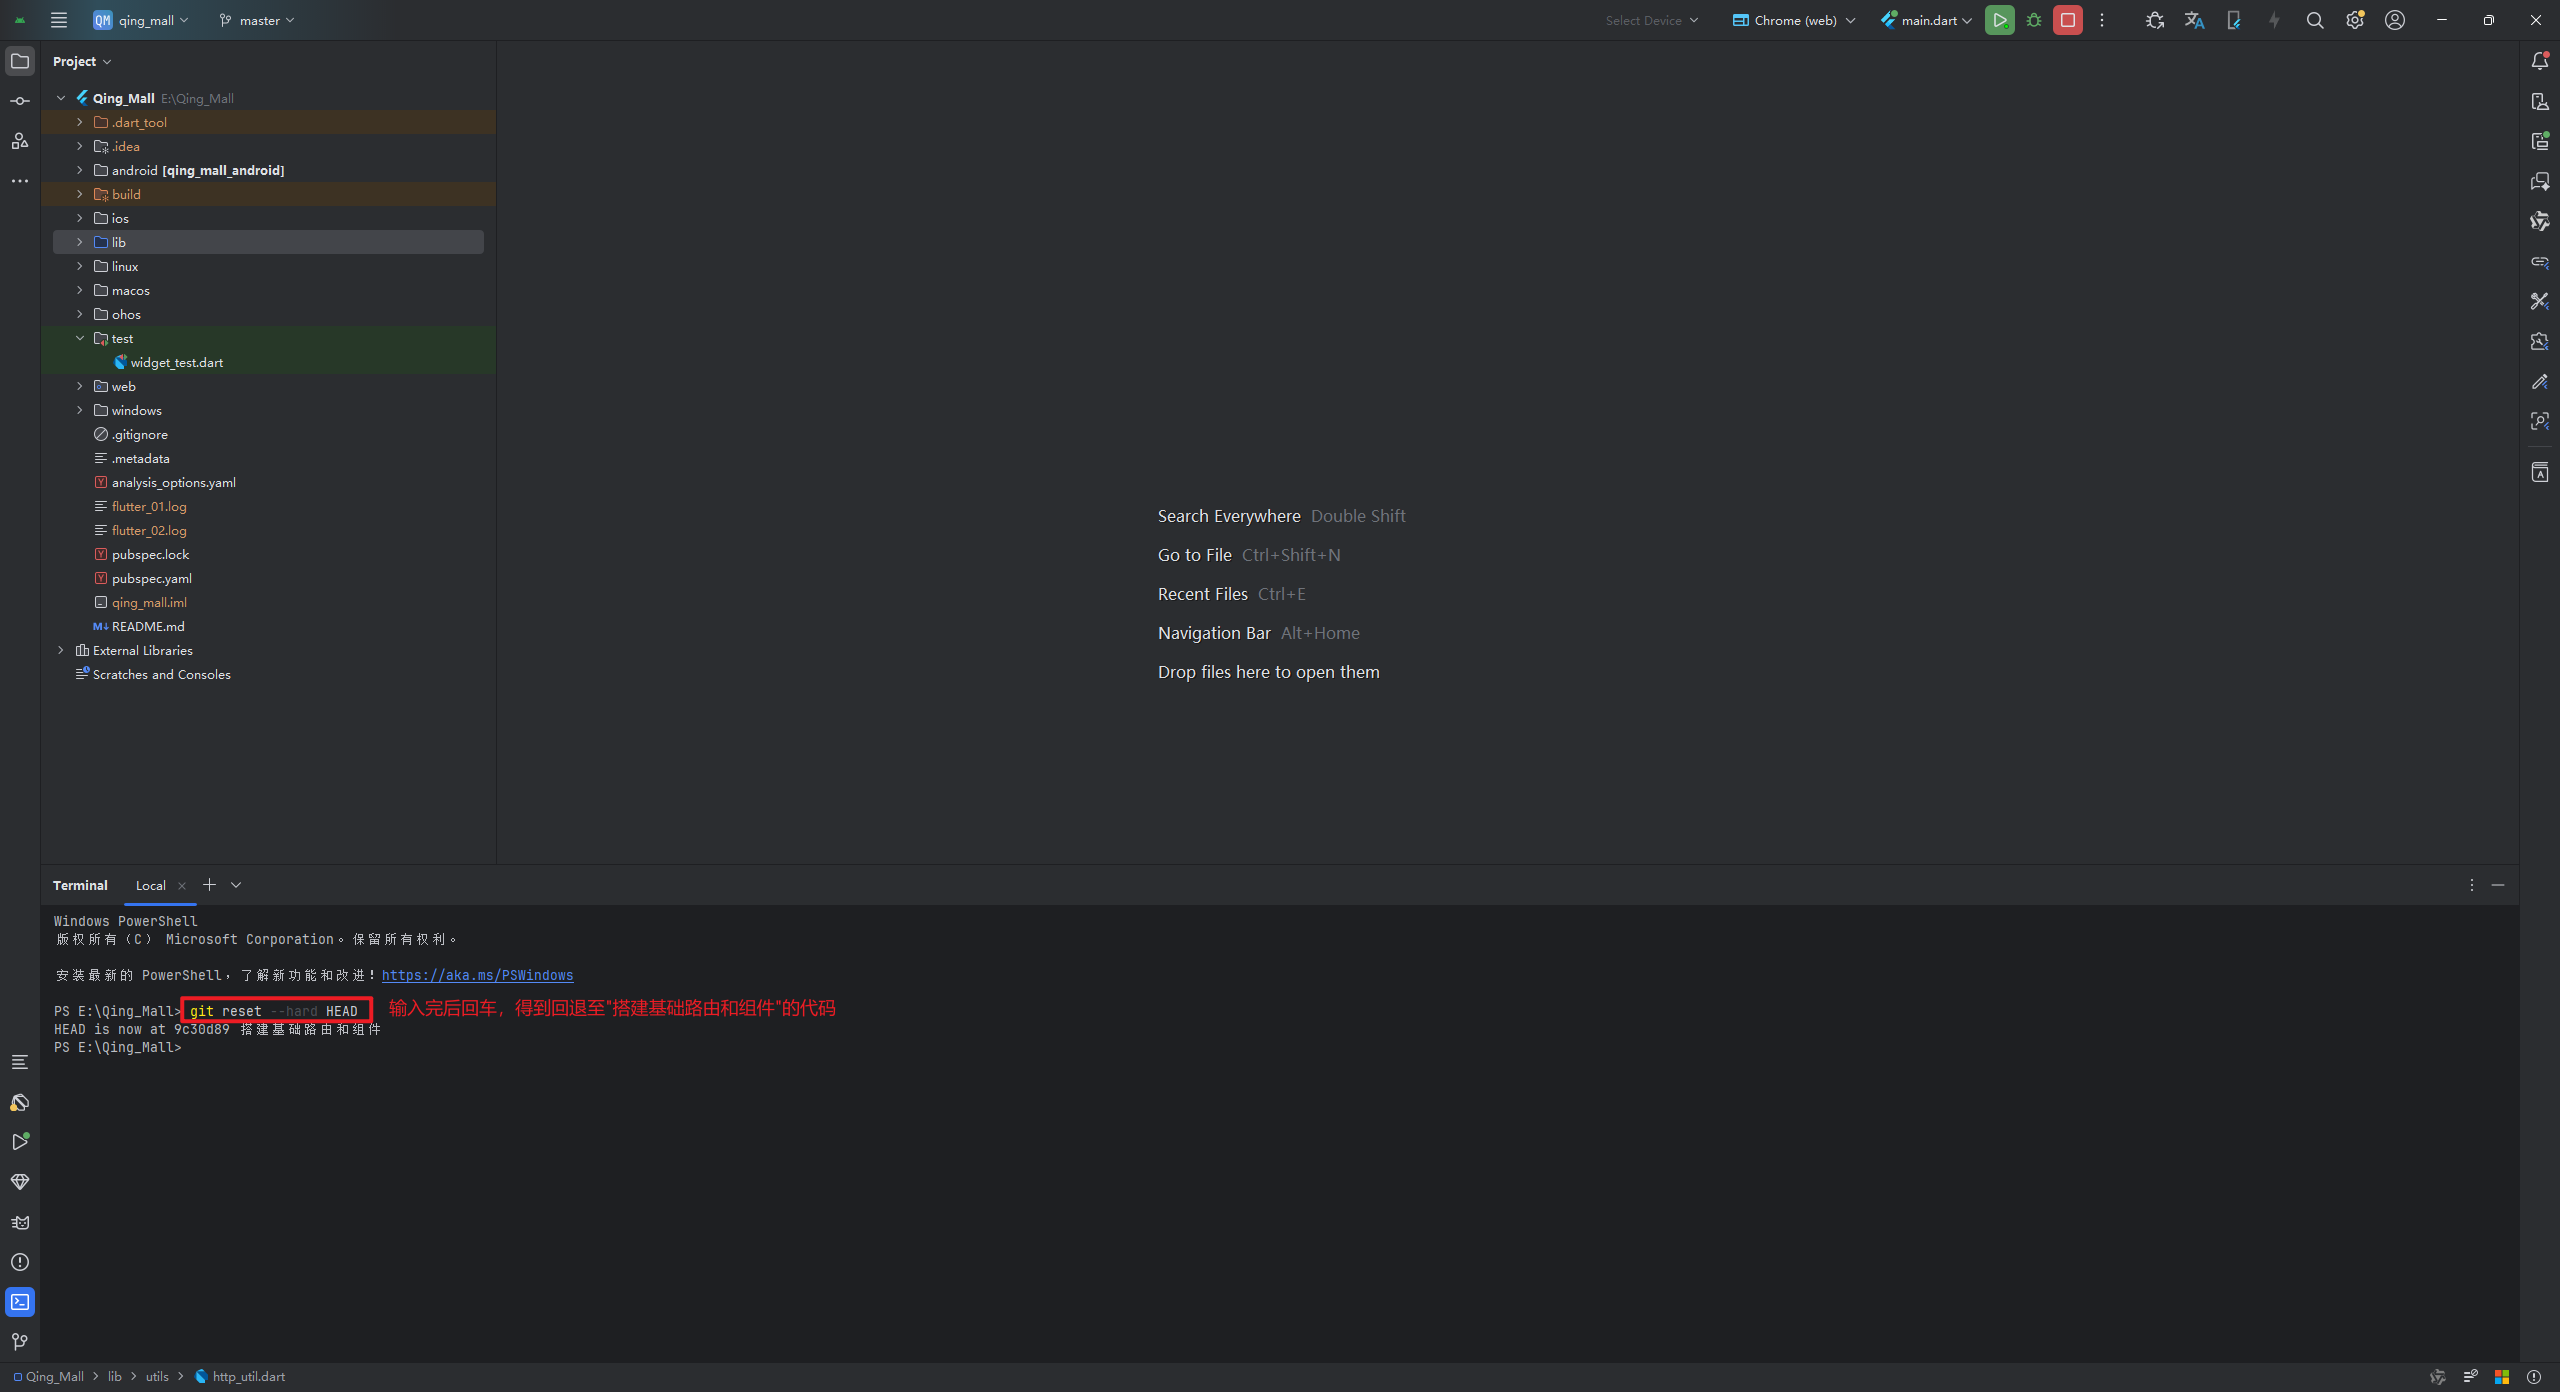Toggle the Terminal tool window button

point(20,1301)
